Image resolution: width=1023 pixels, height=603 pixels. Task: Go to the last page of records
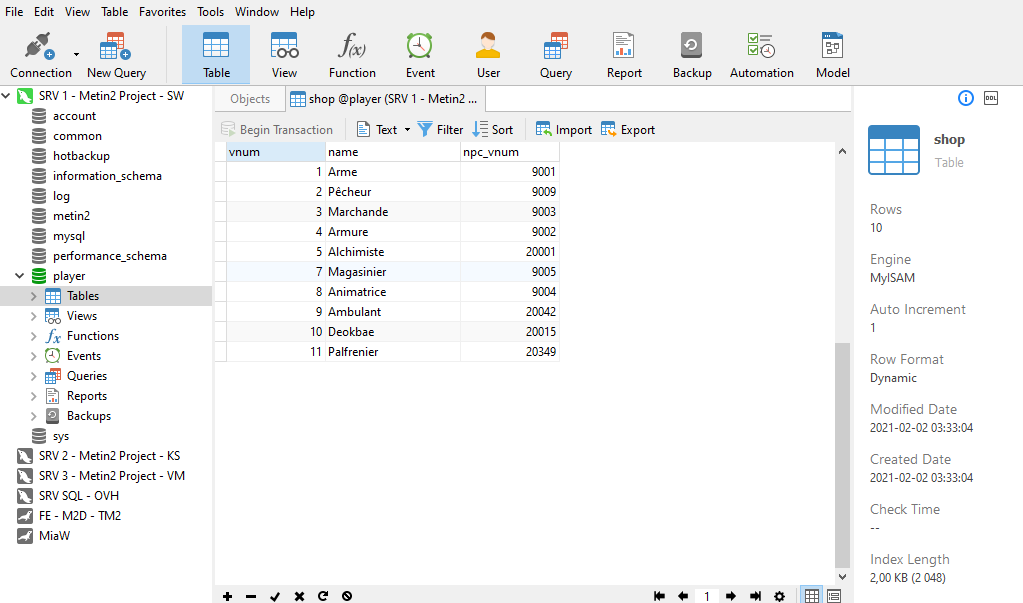[x=755, y=596]
